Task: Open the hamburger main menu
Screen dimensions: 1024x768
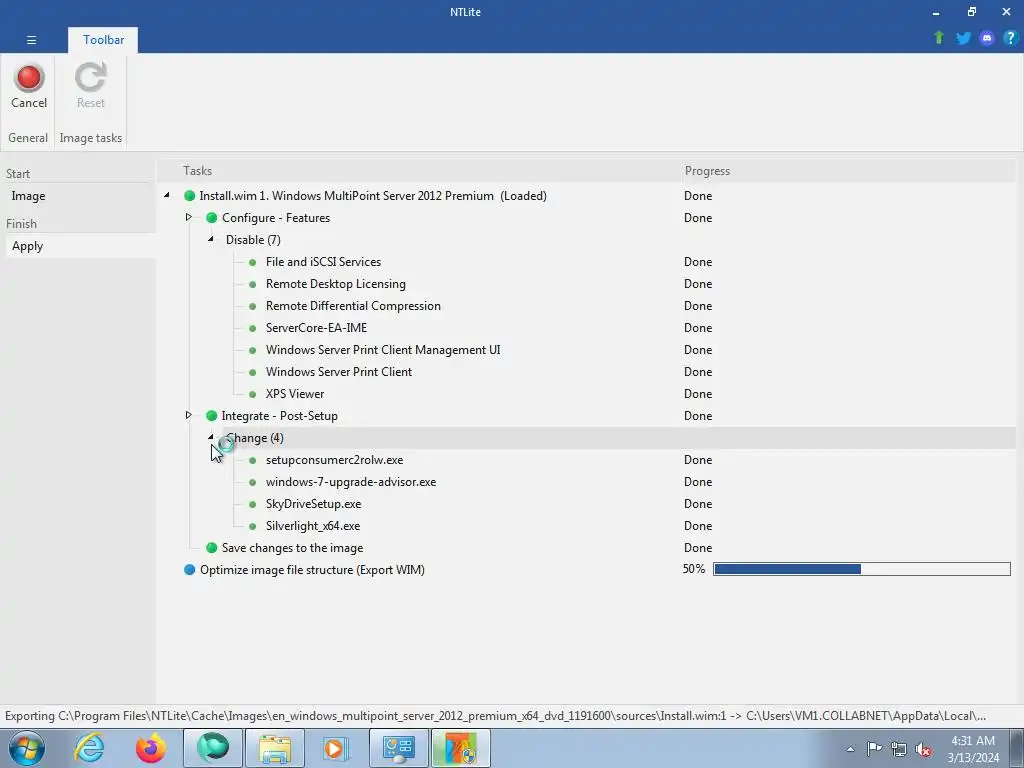Action: [31, 40]
